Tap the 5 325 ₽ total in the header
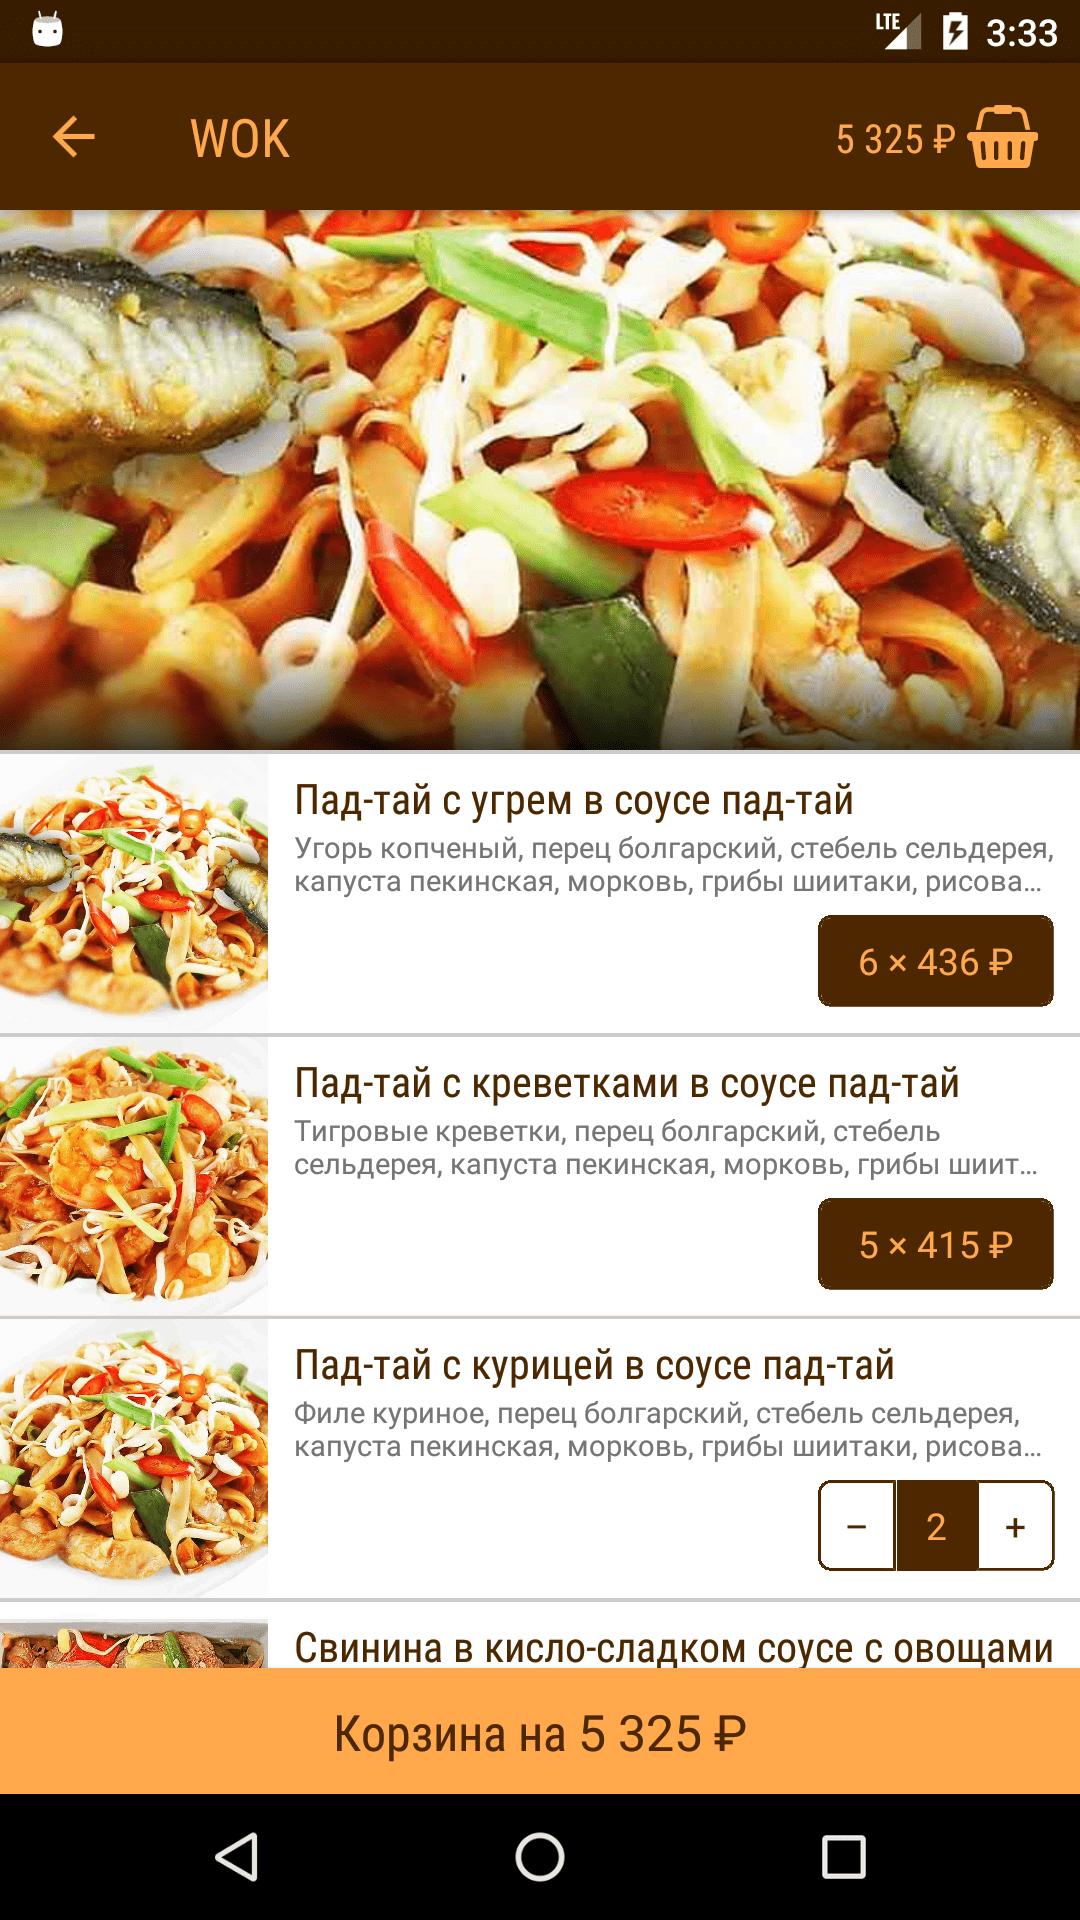 [895, 139]
